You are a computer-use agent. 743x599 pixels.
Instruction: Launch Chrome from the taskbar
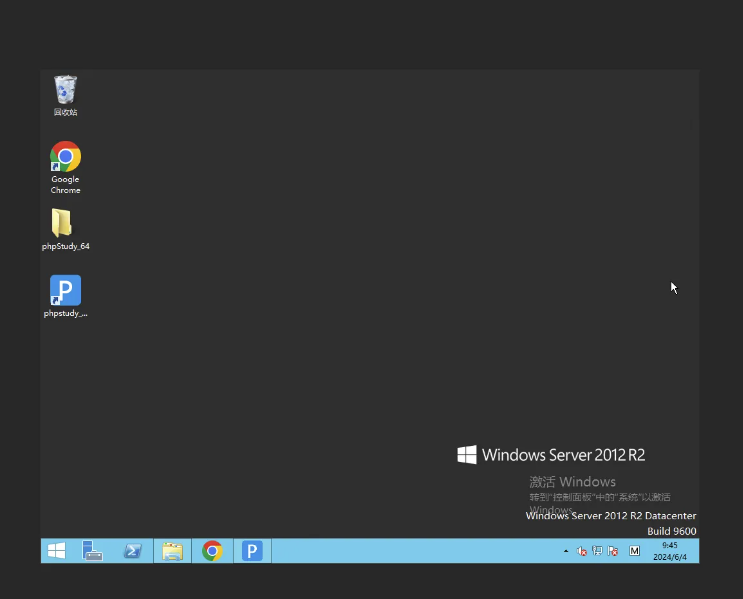[212, 551]
